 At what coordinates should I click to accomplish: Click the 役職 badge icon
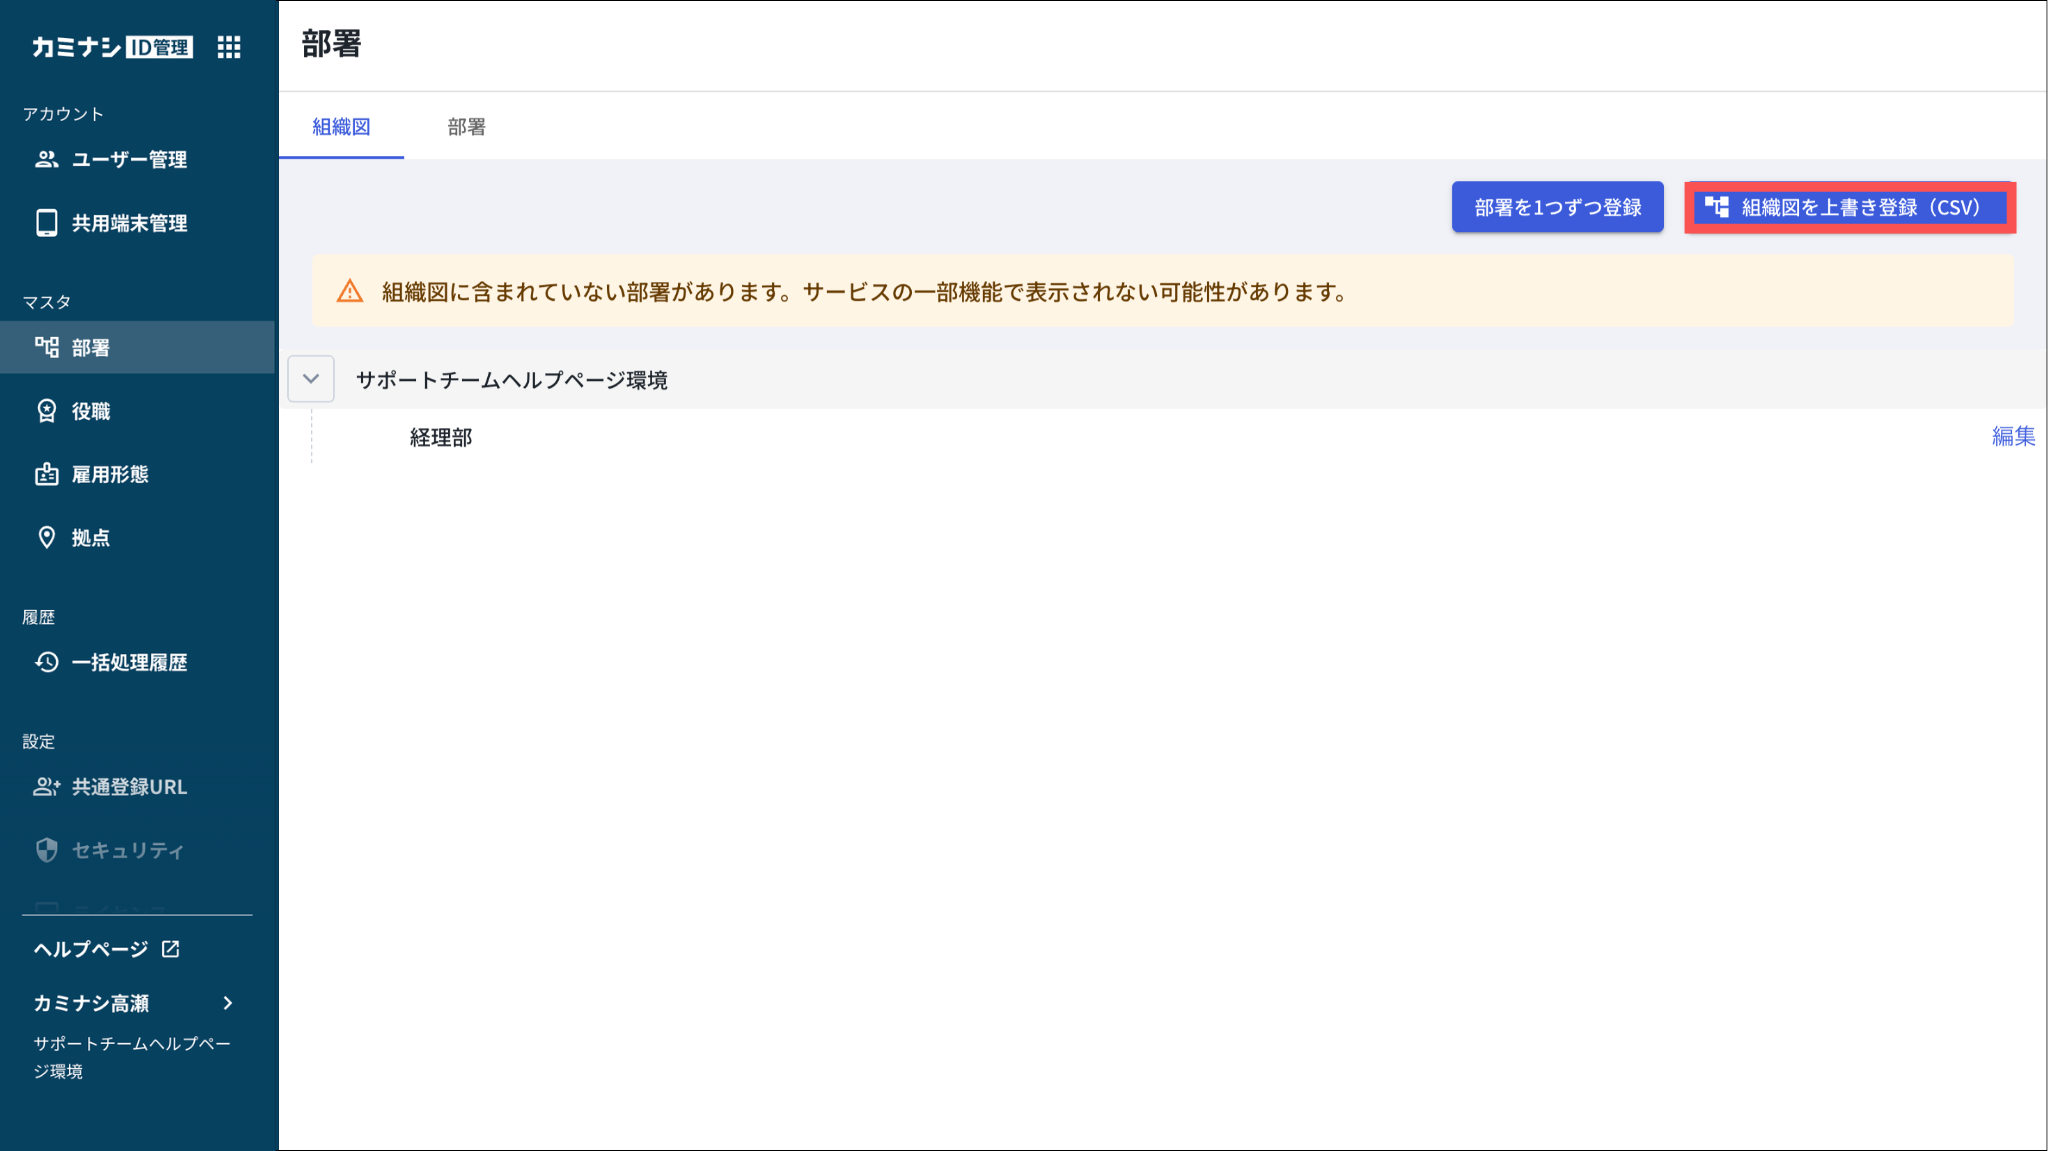pyautogui.click(x=46, y=411)
